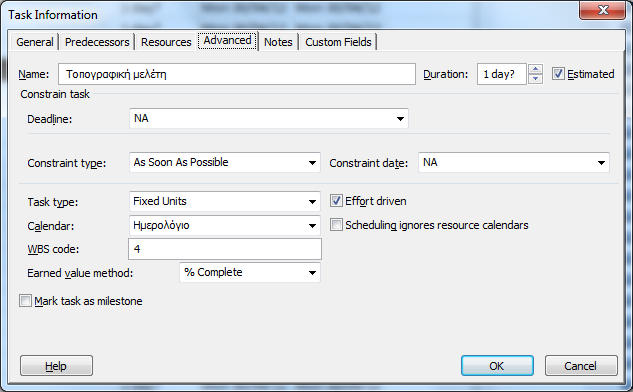Expand the Calendar dropdown

click(x=312, y=226)
